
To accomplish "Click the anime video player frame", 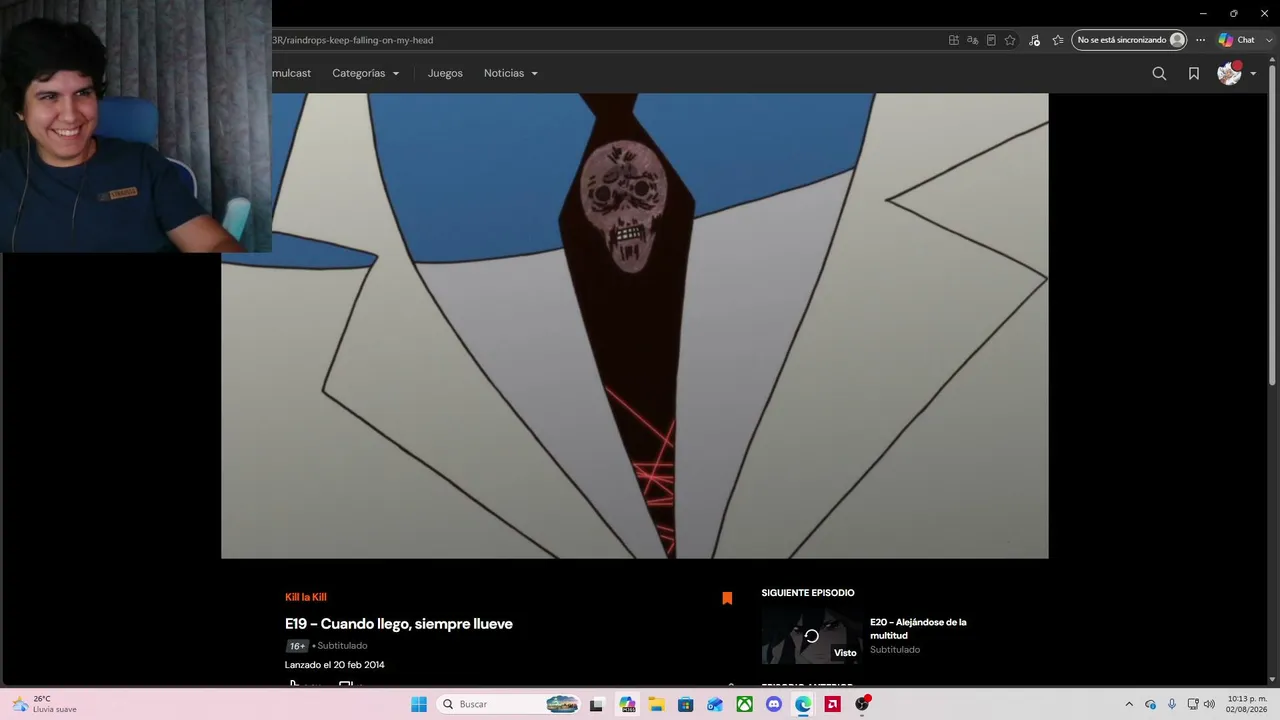I will 635,326.
